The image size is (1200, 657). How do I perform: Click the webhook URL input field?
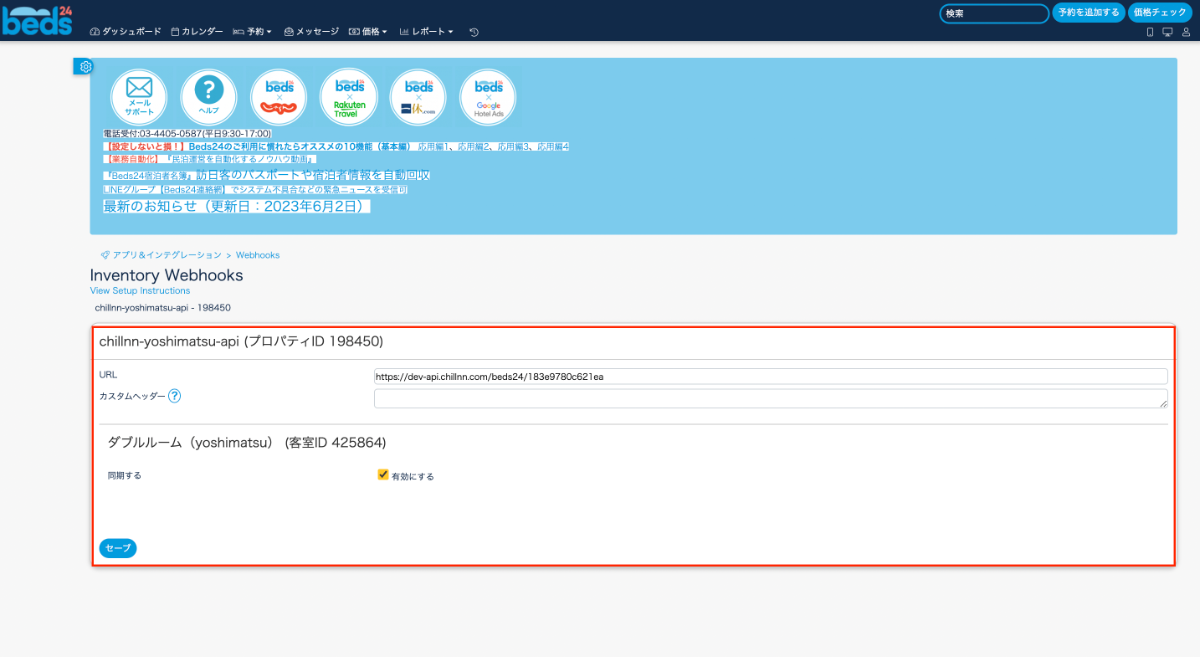coord(769,376)
